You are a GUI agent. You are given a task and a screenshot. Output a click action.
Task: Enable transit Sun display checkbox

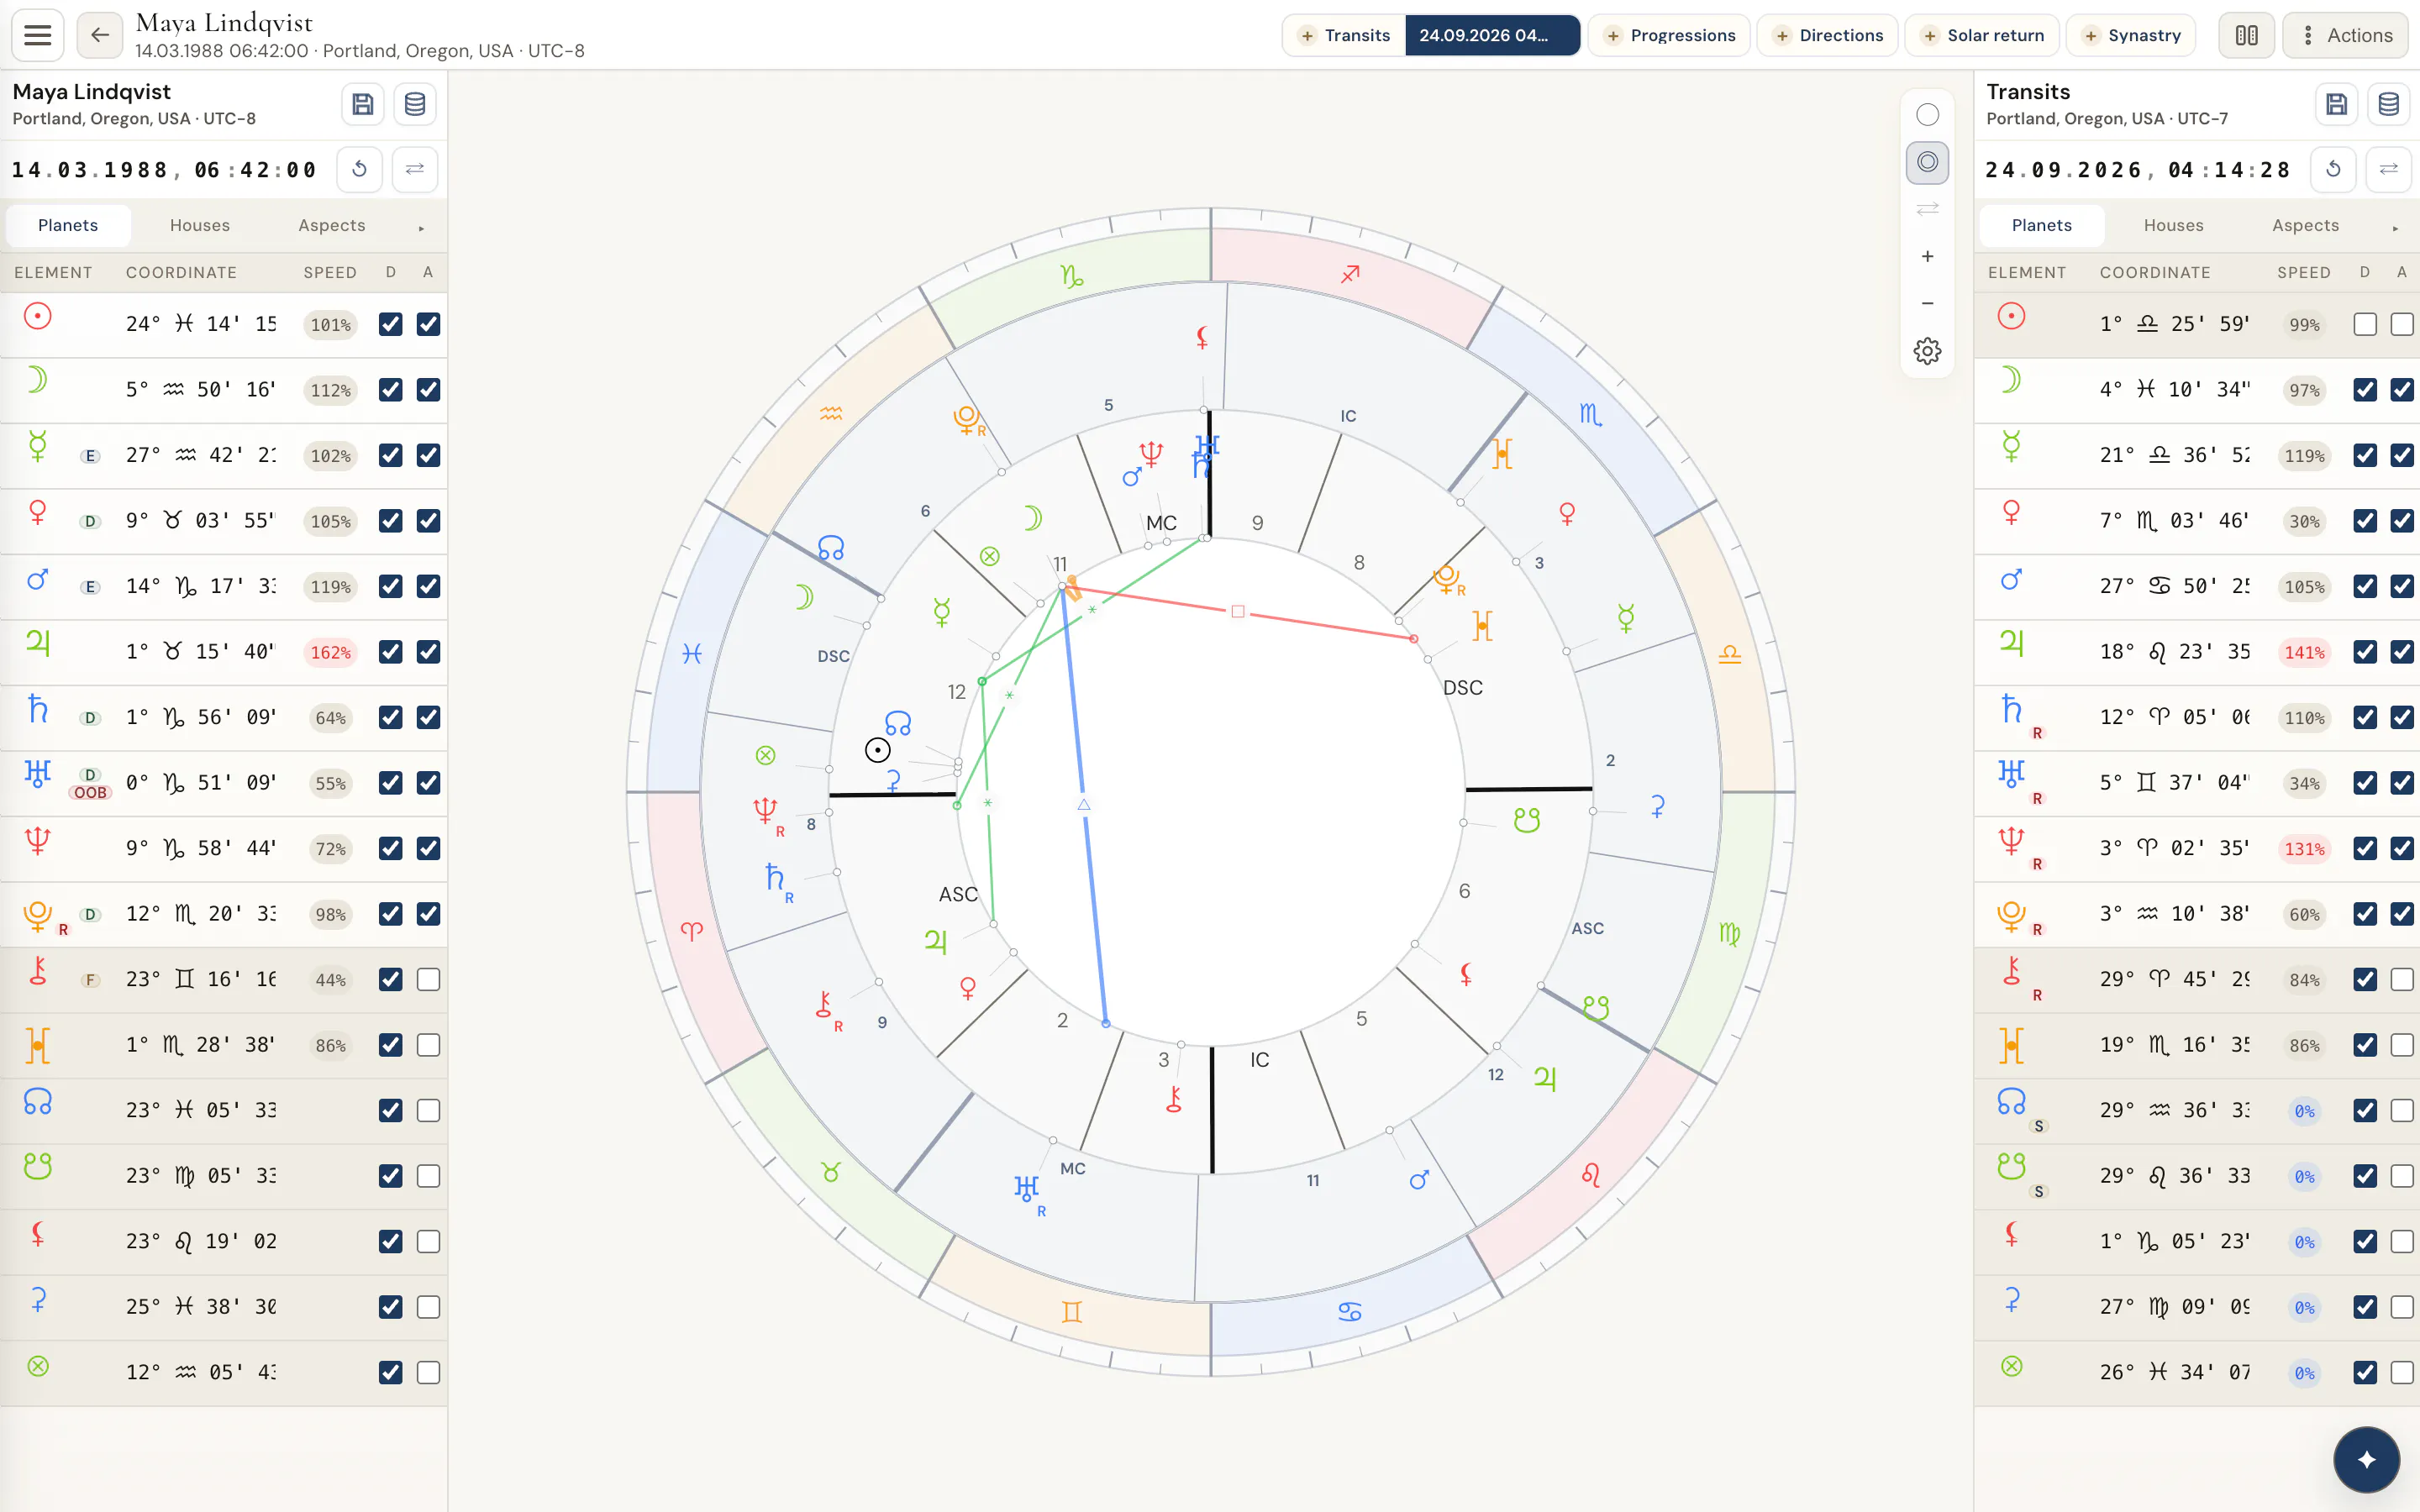(2365, 324)
